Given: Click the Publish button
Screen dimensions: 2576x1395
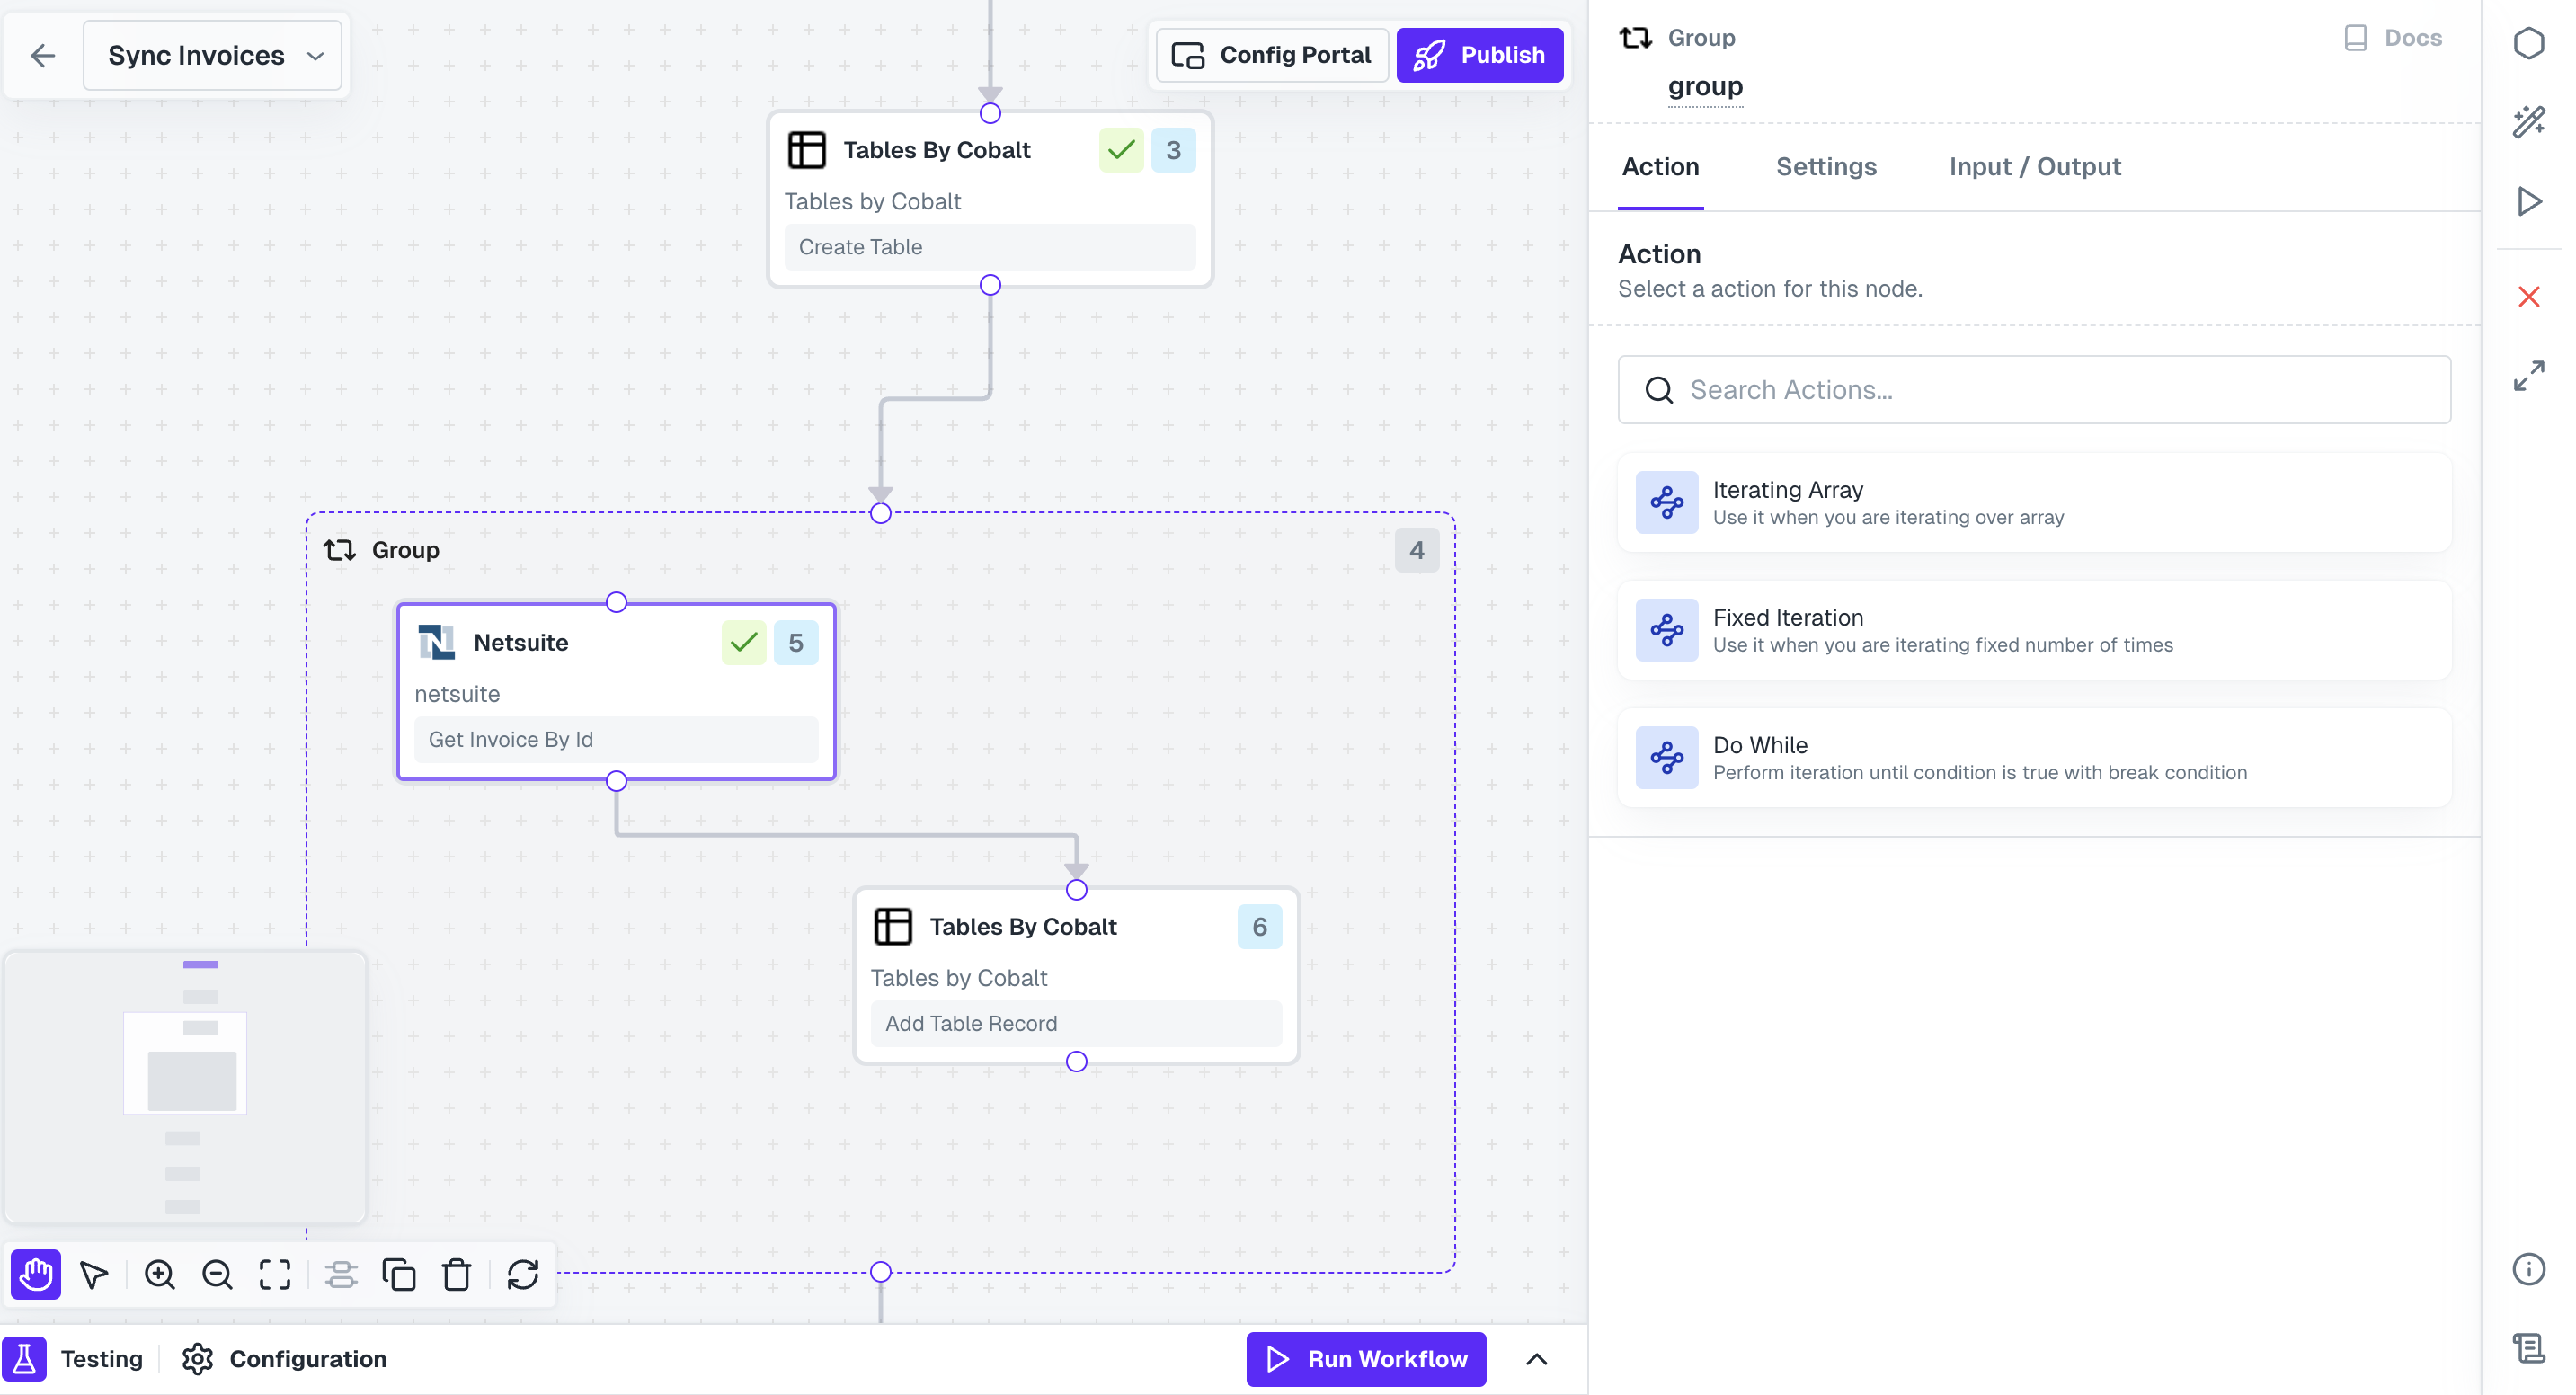Looking at the screenshot, I should (1480, 55).
